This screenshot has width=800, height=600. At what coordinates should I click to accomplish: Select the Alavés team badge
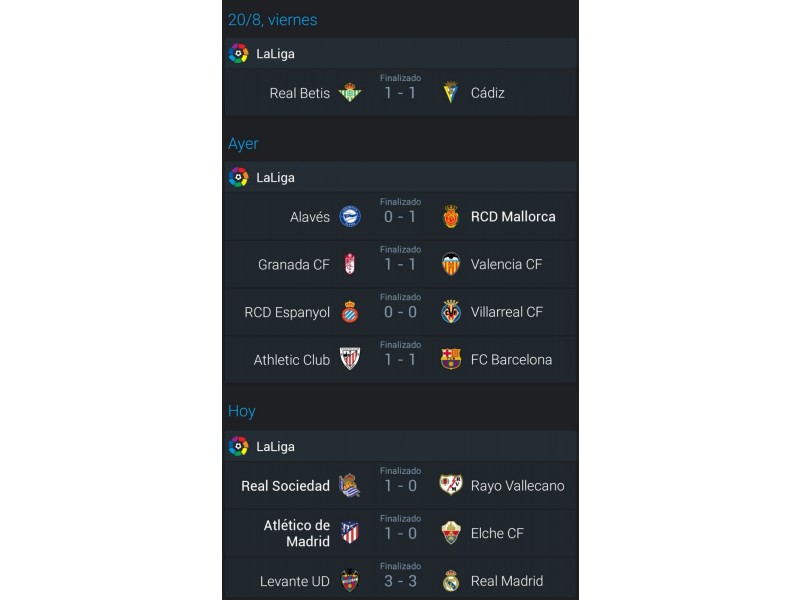pyautogui.click(x=350, y=216)
